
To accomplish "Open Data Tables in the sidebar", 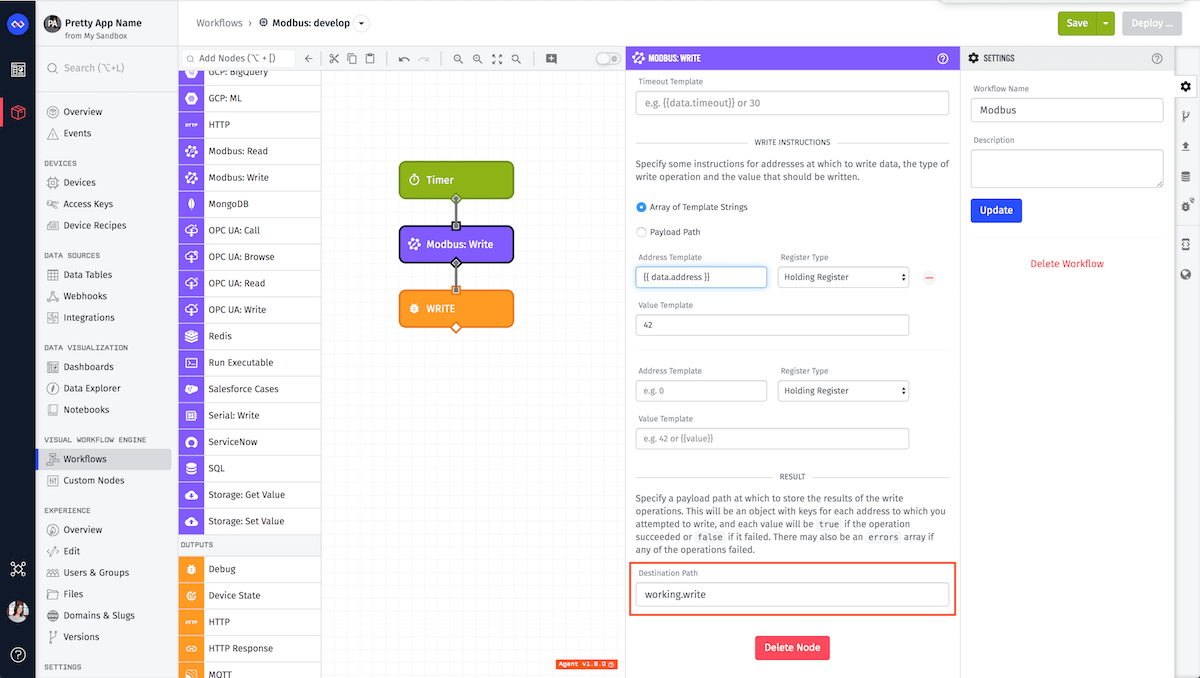I will pyautogui.click(x=88, y=275).
